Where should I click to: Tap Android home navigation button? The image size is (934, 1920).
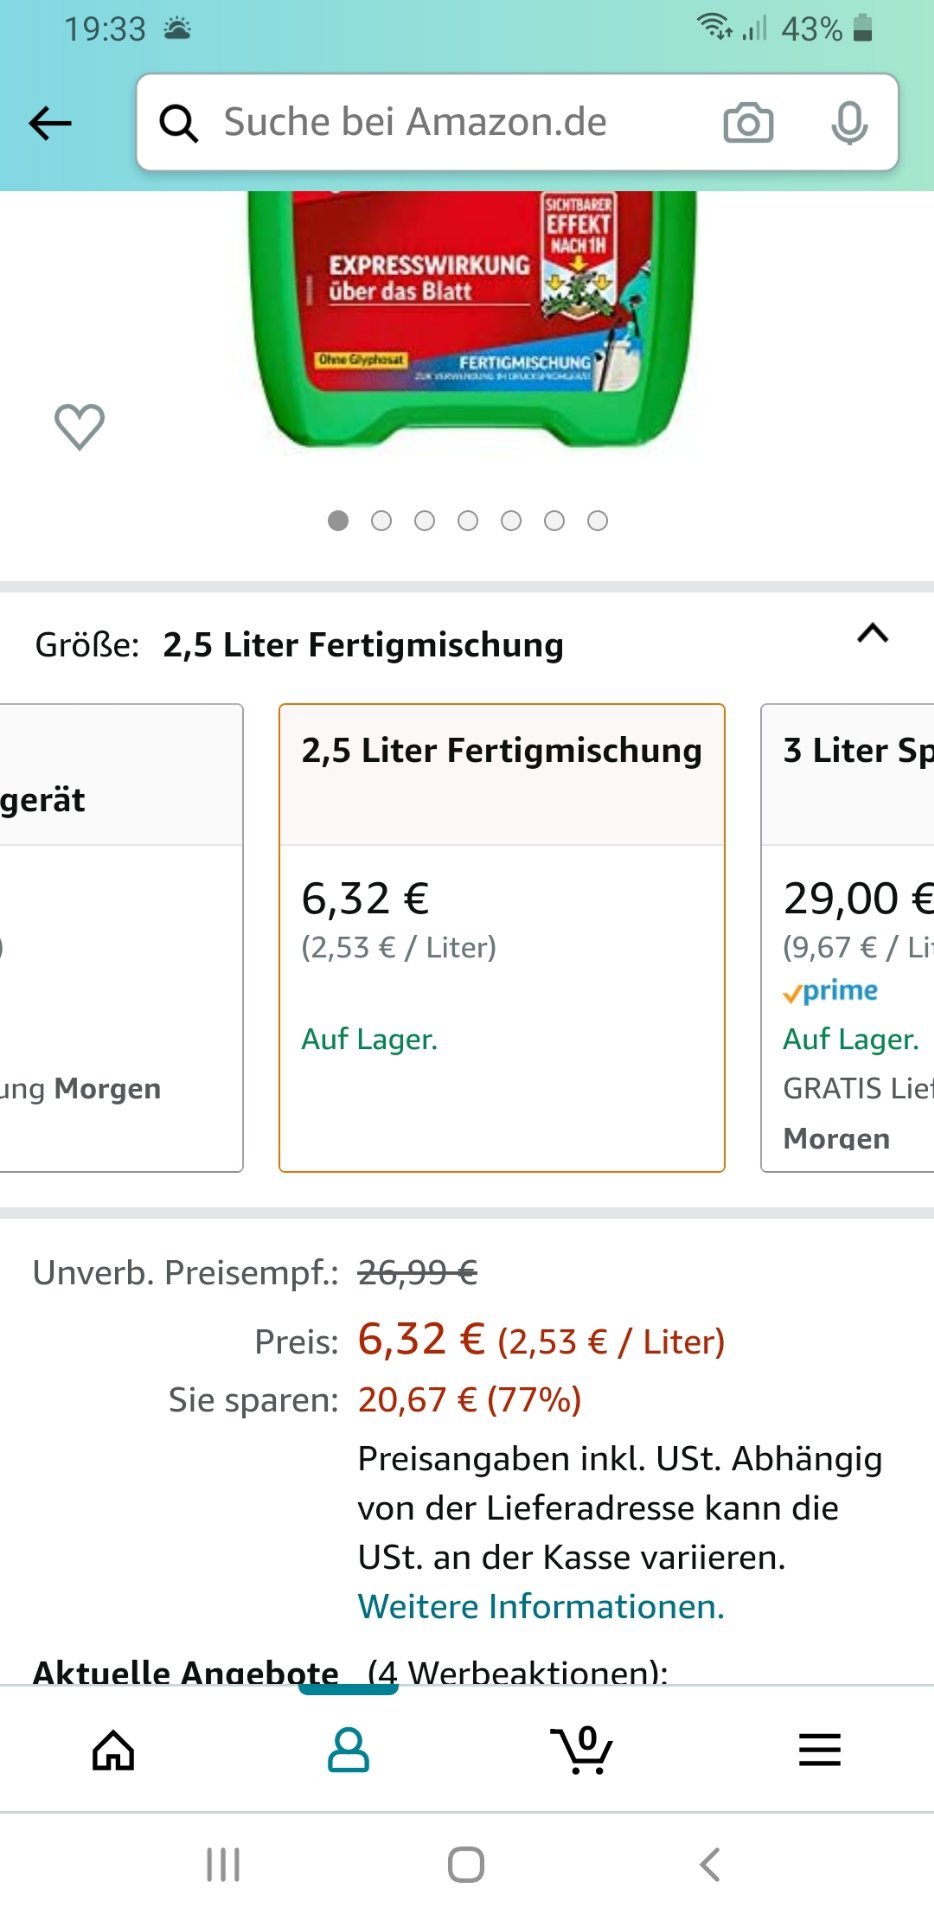pyautogui.click(x=466, y=1865)
